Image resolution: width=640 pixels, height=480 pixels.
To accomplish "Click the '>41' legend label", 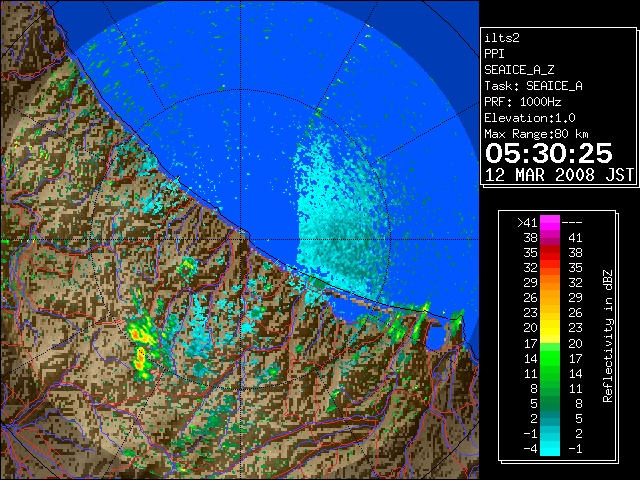I will 527,223.
